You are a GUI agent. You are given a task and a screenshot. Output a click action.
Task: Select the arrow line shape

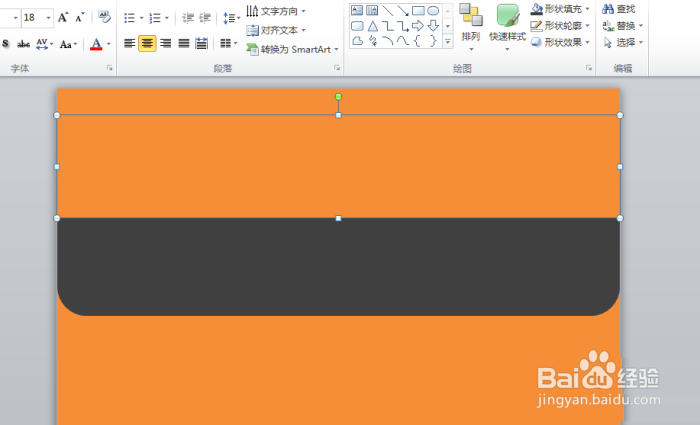point(403,11)
